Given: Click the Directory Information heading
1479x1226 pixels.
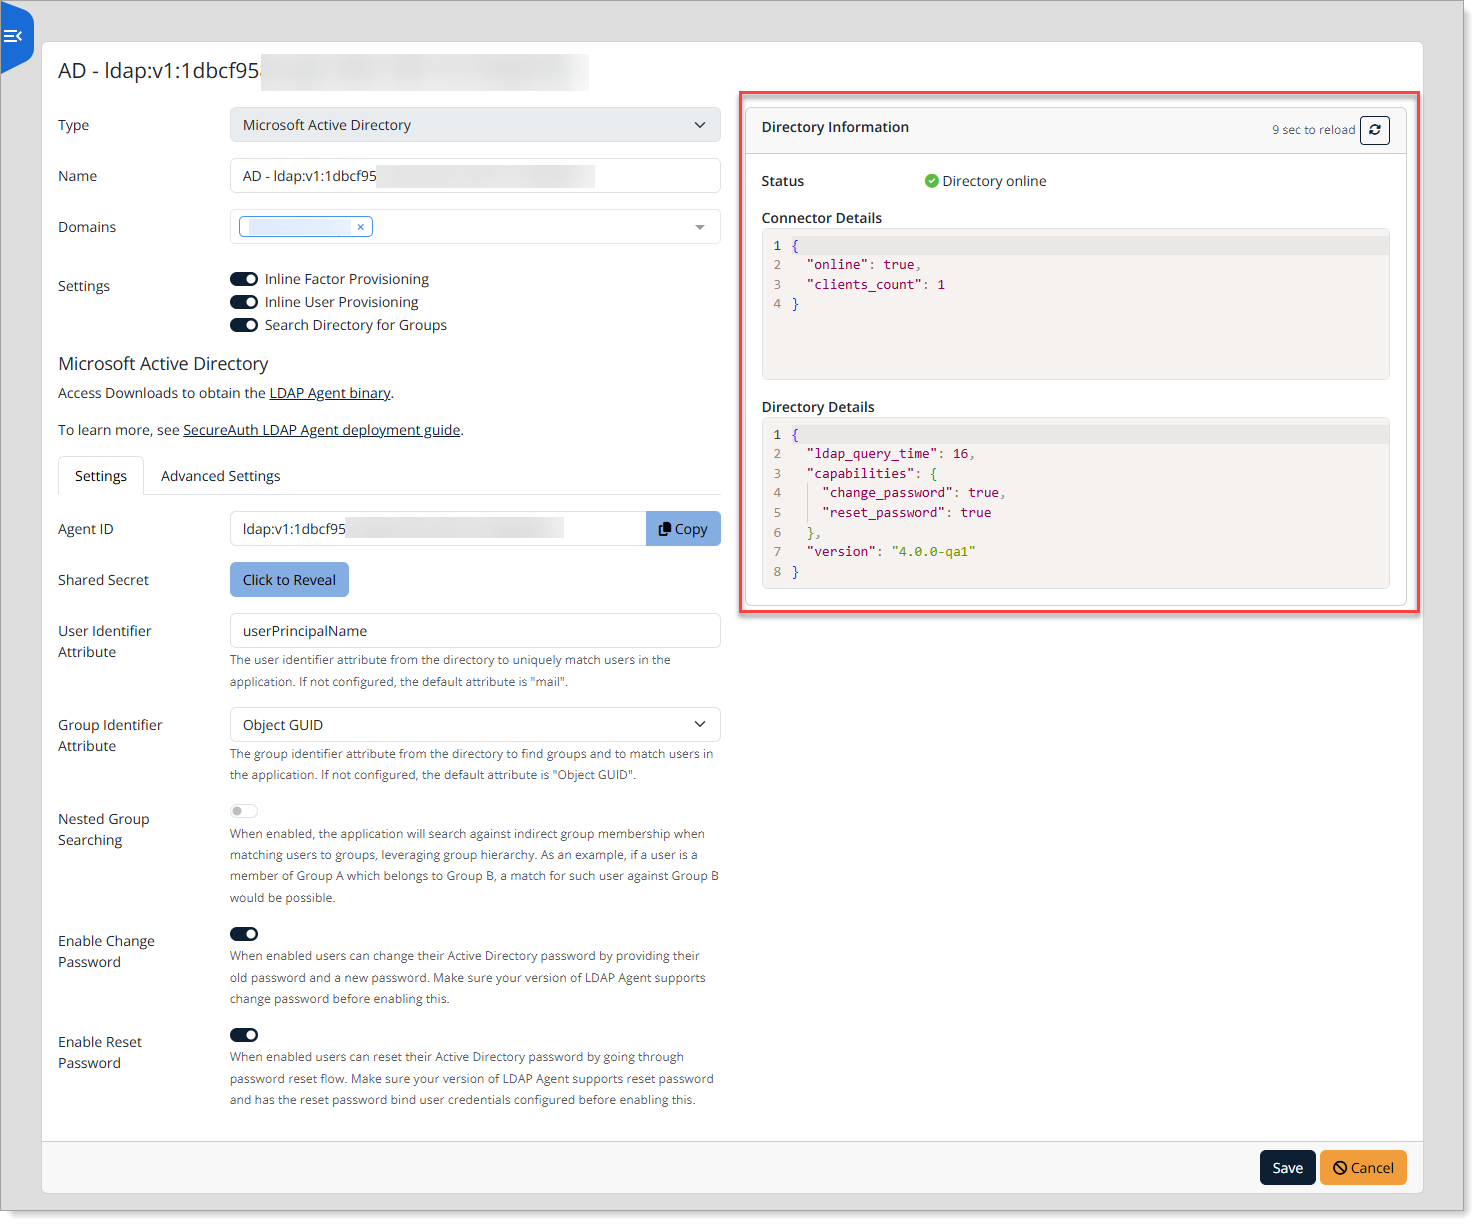Looking at the screenshot, I should [x=835, y=127].
